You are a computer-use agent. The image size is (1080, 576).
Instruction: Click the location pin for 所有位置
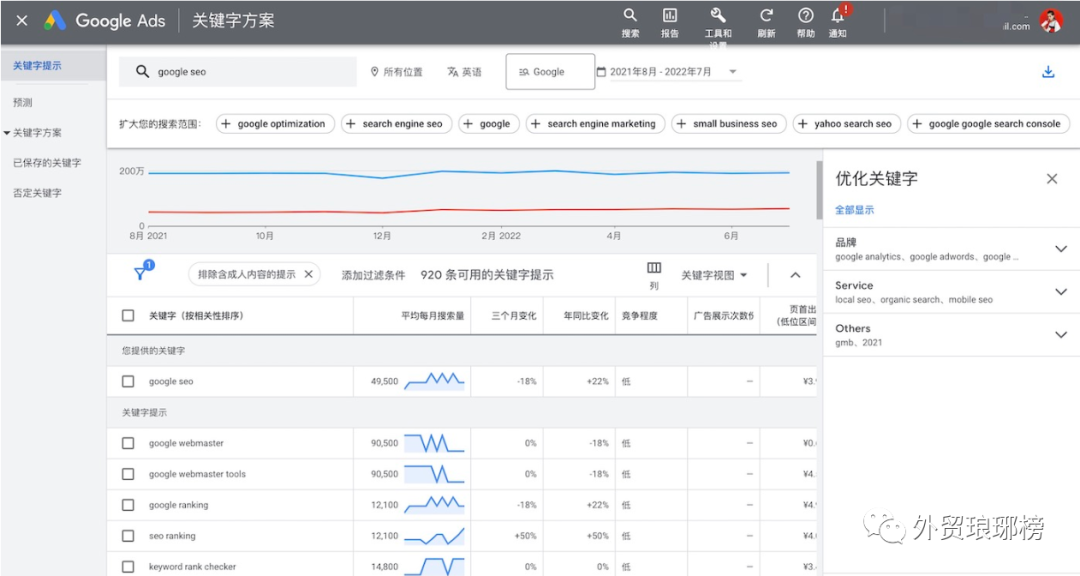[375, 72]
